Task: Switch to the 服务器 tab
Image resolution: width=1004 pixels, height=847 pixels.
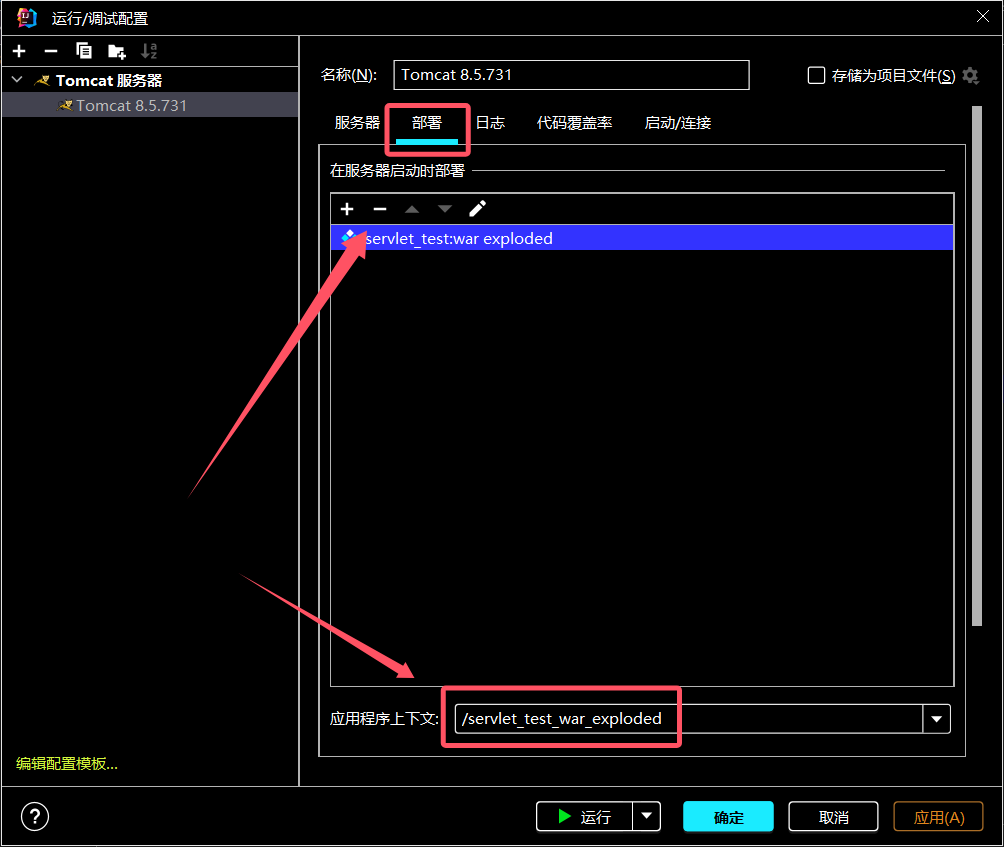Action: tap(357, 122)
